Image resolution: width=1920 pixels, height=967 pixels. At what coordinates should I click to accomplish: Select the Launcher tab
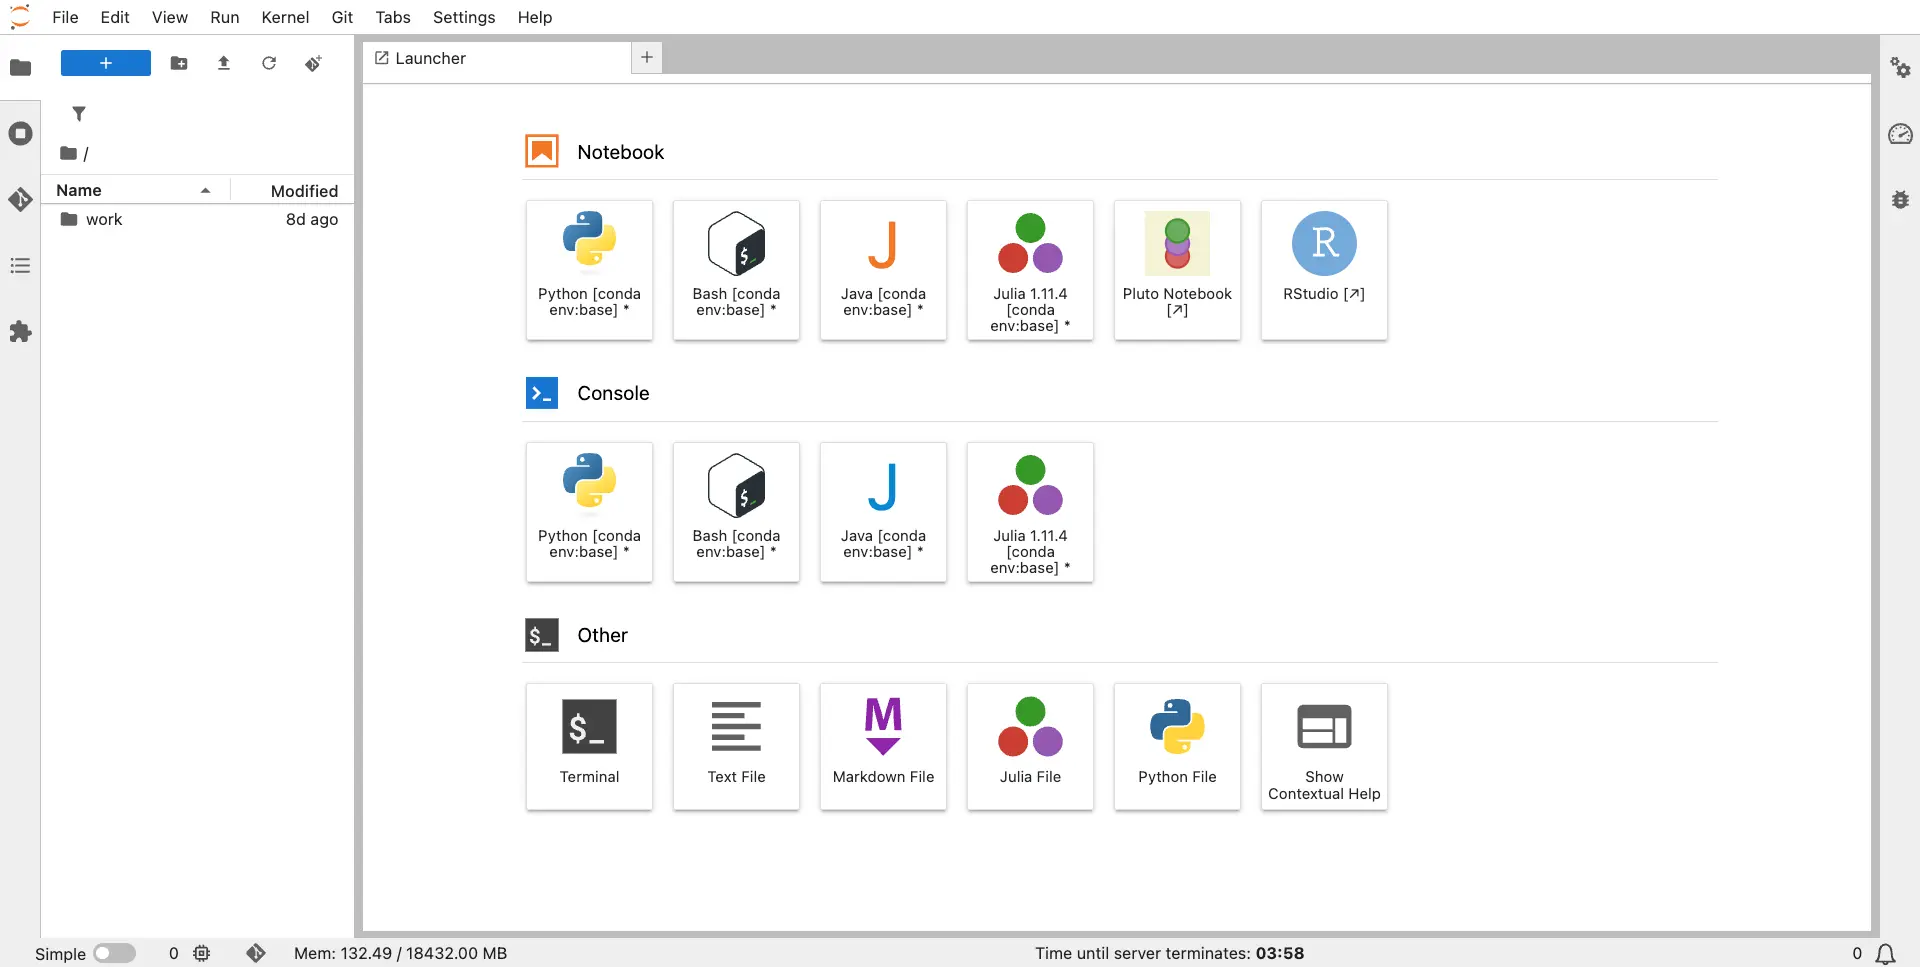tap(430, 58)
